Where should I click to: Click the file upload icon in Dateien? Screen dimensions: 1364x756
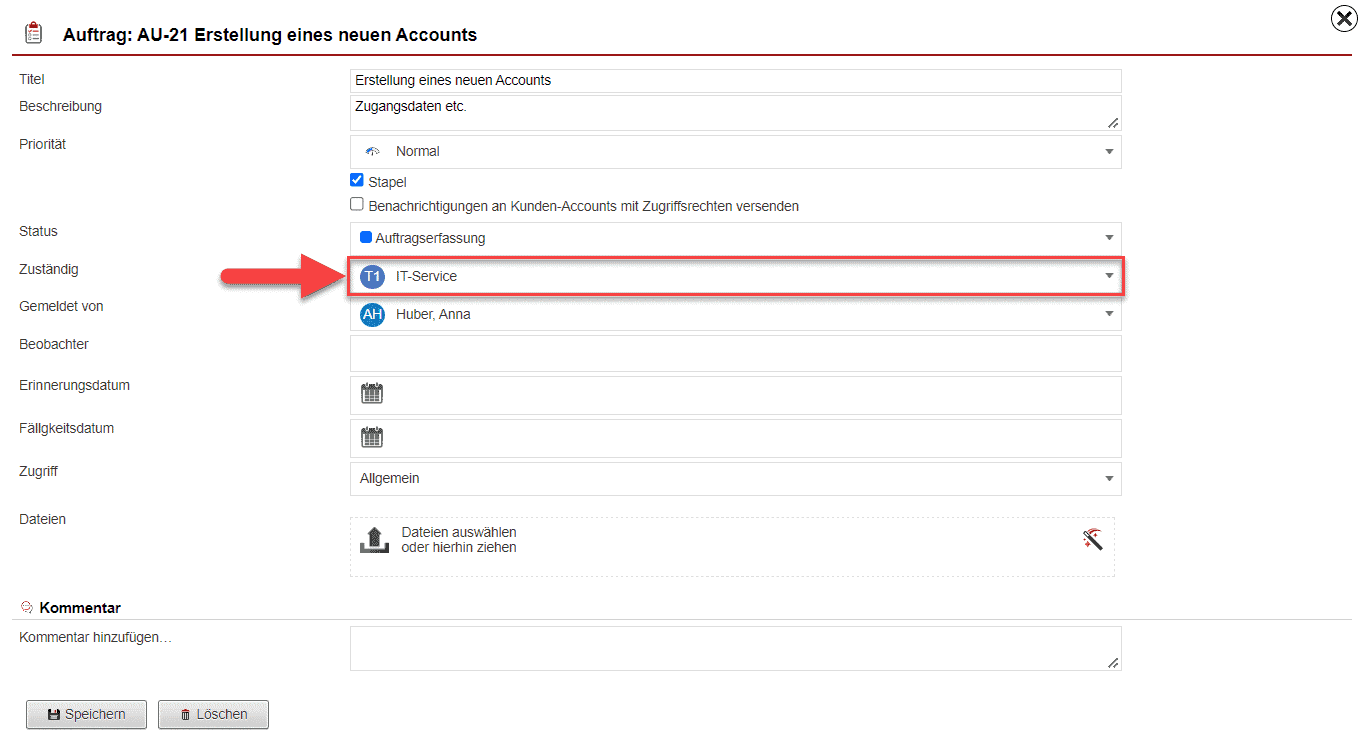pos(374,540)
